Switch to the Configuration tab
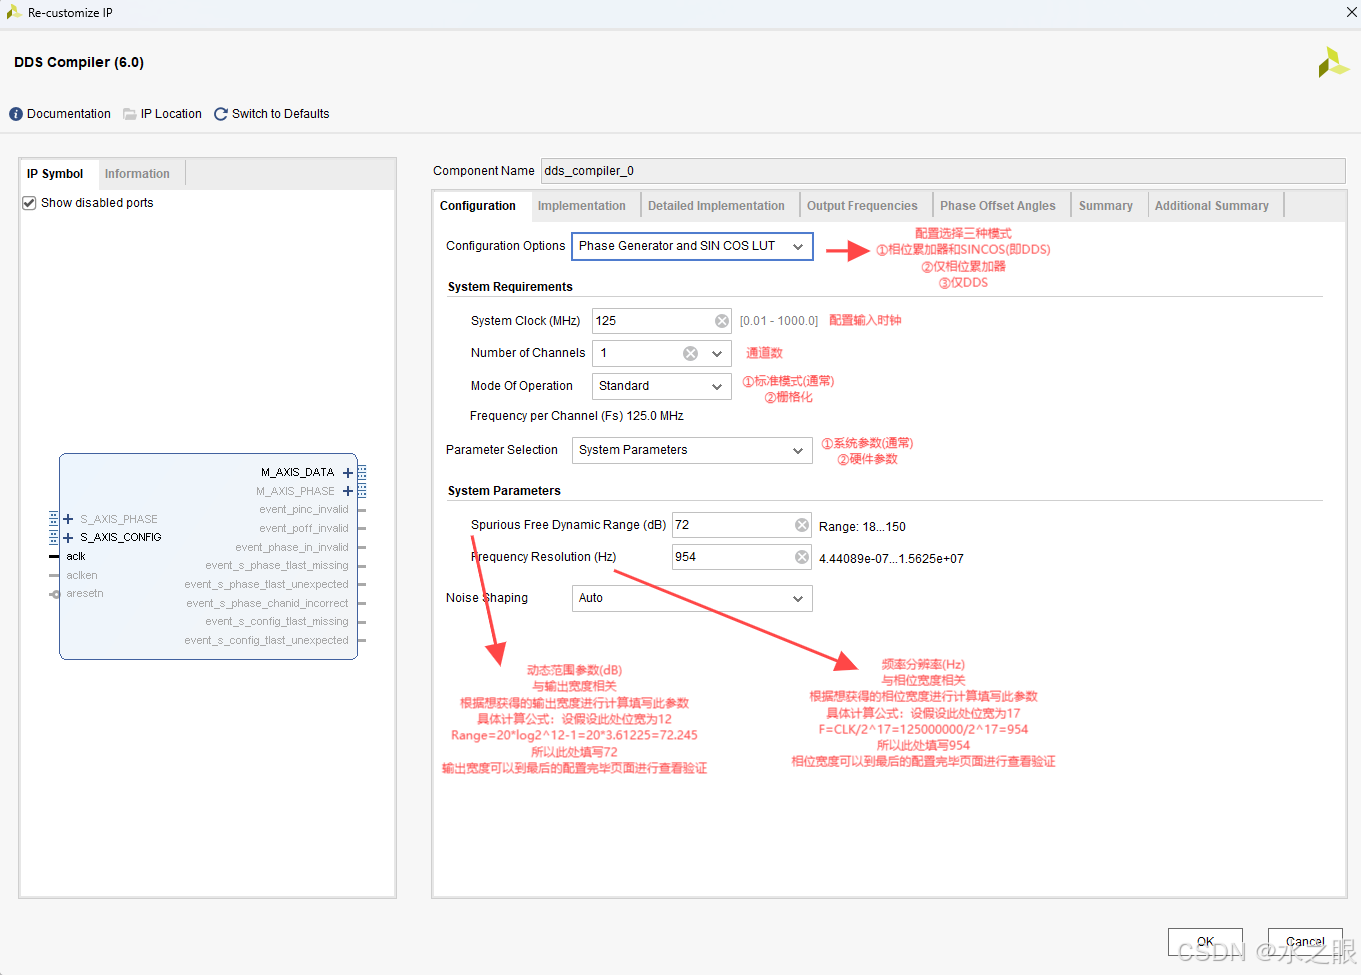The width and height of the screenshot is (1361, 975). tap(478, 206)
